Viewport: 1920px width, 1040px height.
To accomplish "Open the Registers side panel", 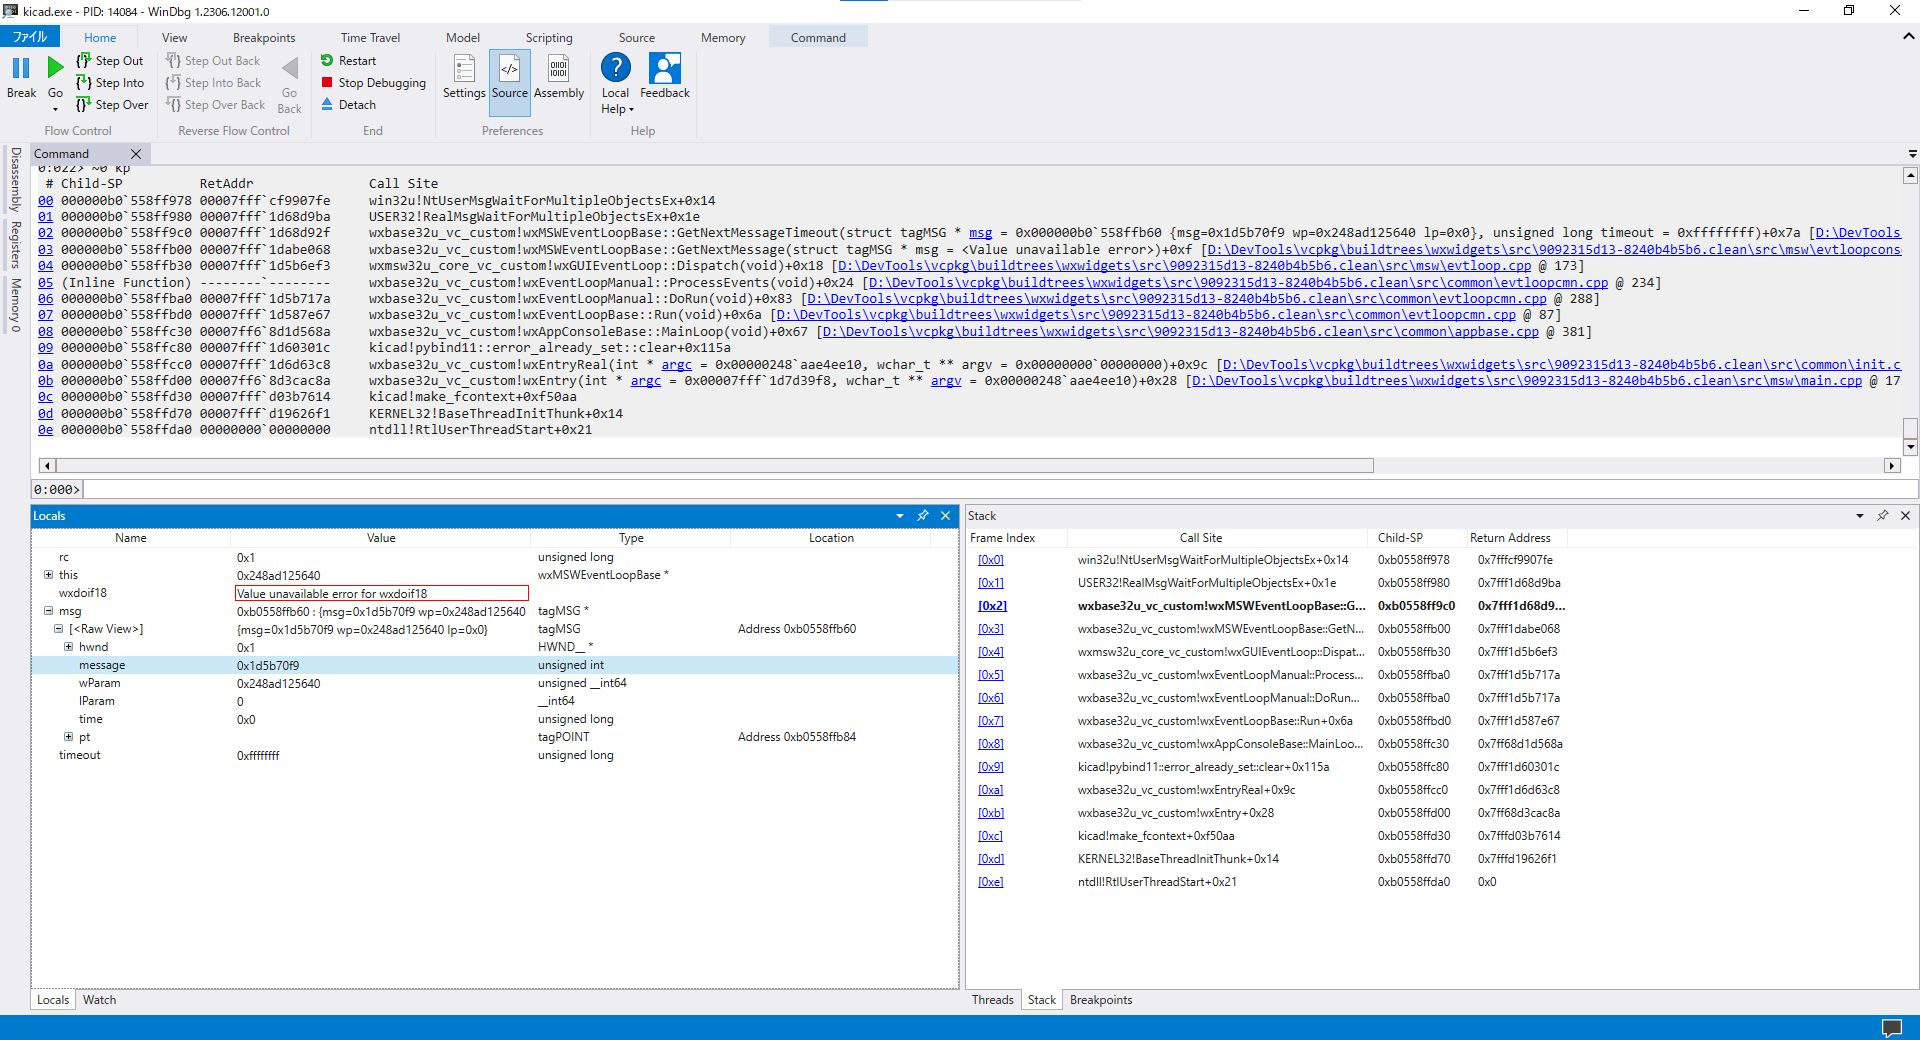I will coord(16,245).
